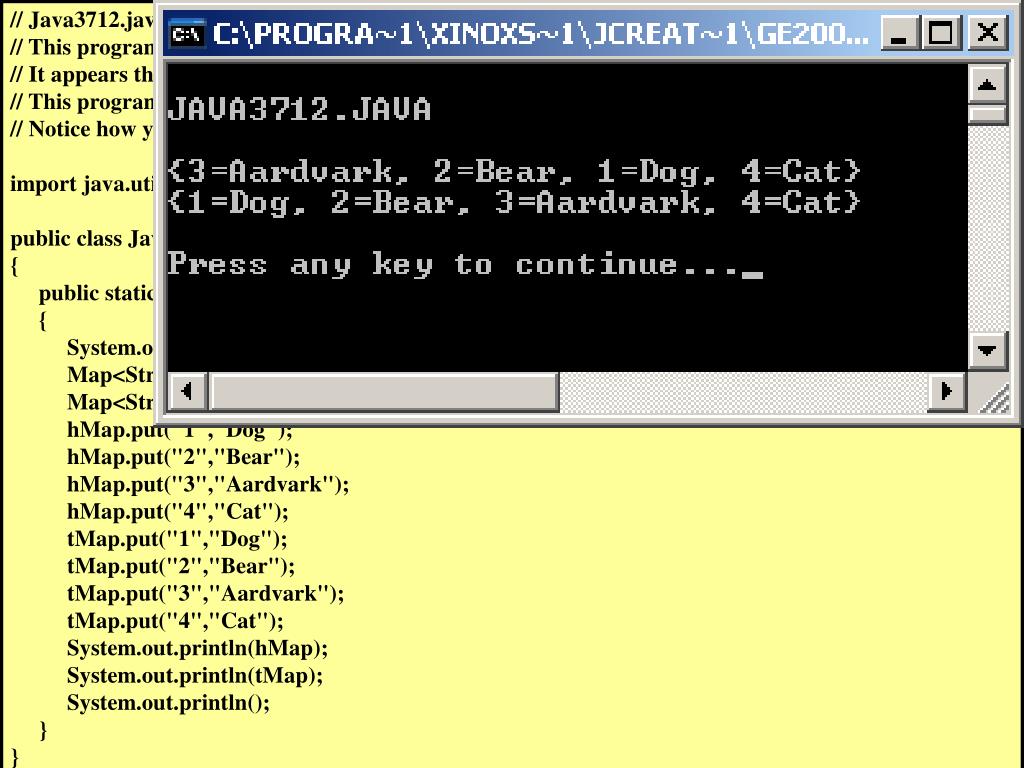
Task: Click the console window resize grip
Action: click(993, 398)
